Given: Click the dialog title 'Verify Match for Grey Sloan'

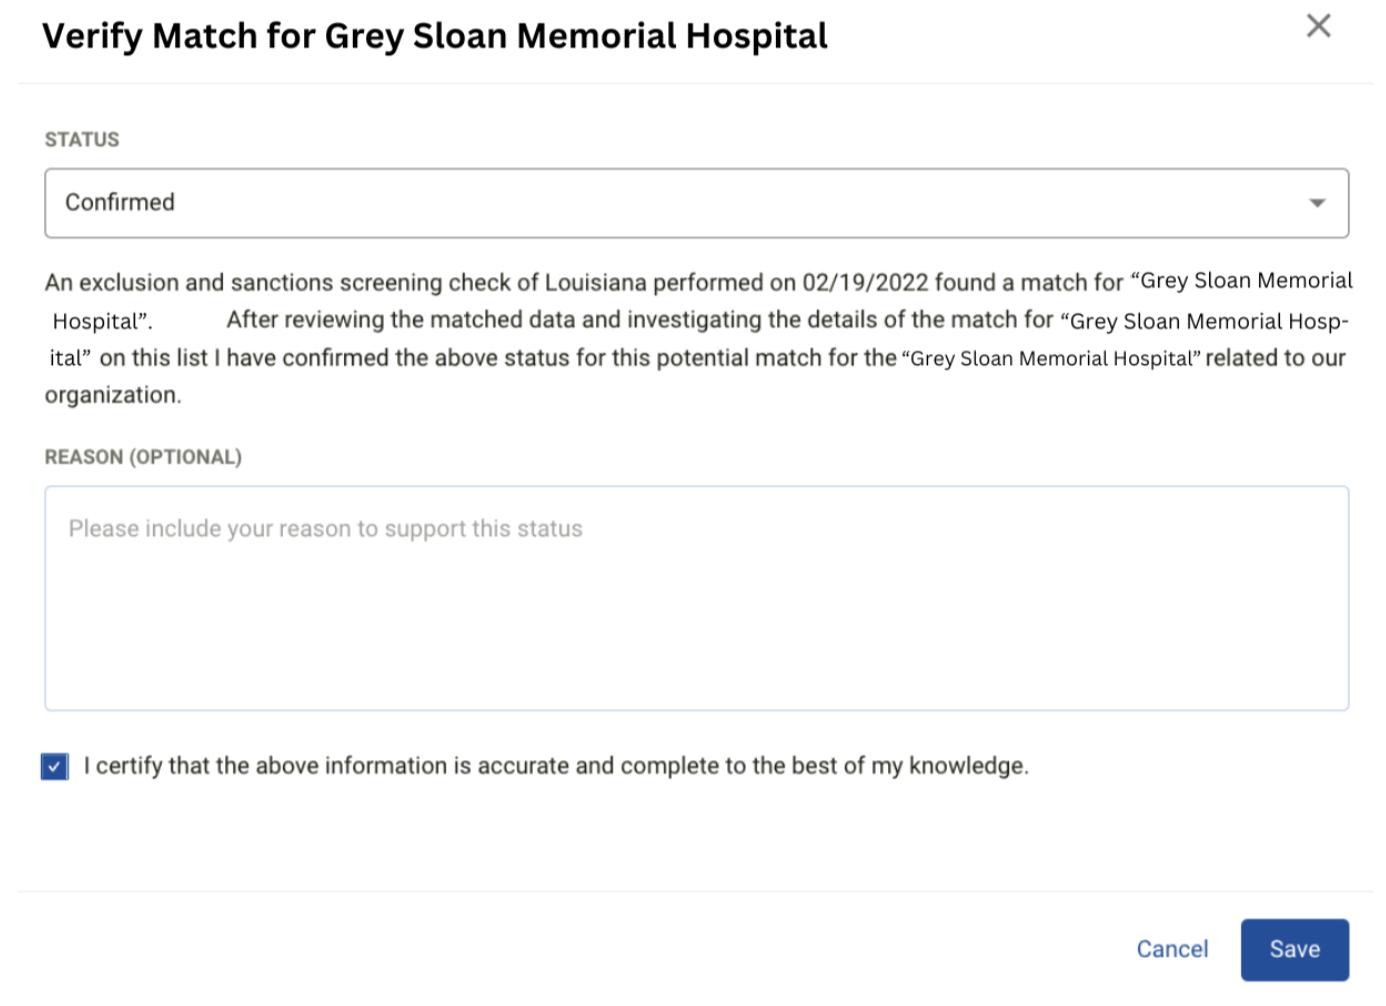Looking at the screenshot, I should coord(435,36).
